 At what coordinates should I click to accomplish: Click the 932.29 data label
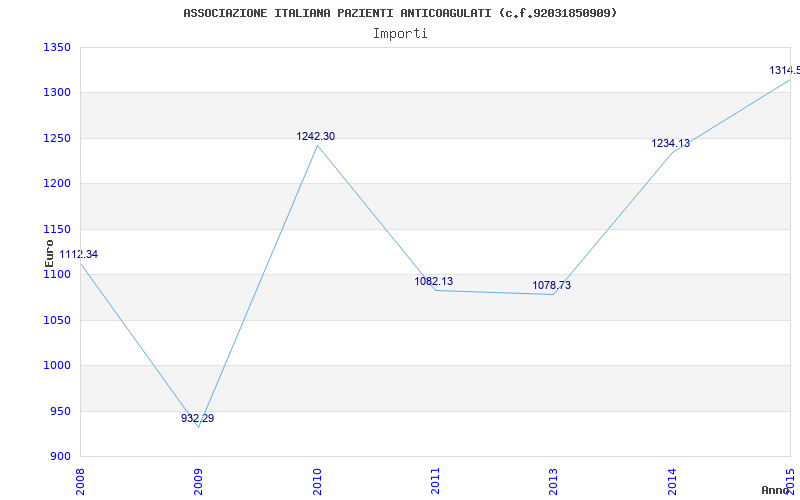pyautogui.click(x=197, y=418)
